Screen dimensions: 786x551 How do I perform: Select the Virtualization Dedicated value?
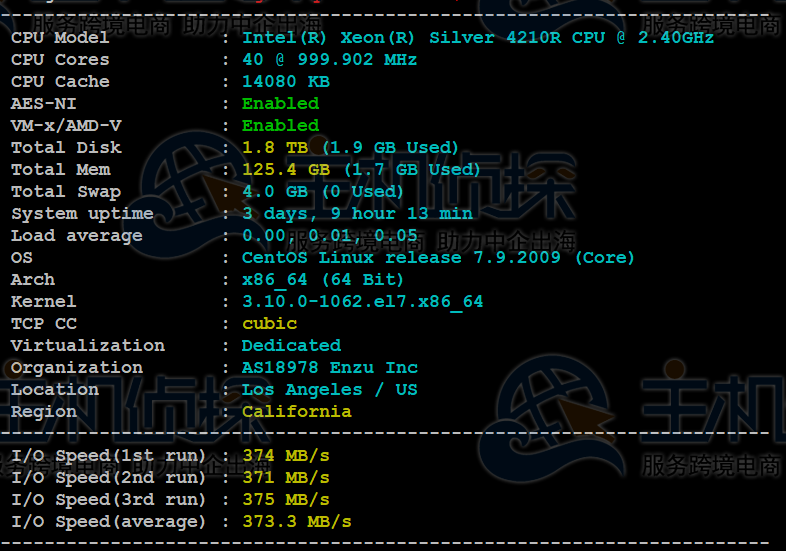[x=291, y=346]
